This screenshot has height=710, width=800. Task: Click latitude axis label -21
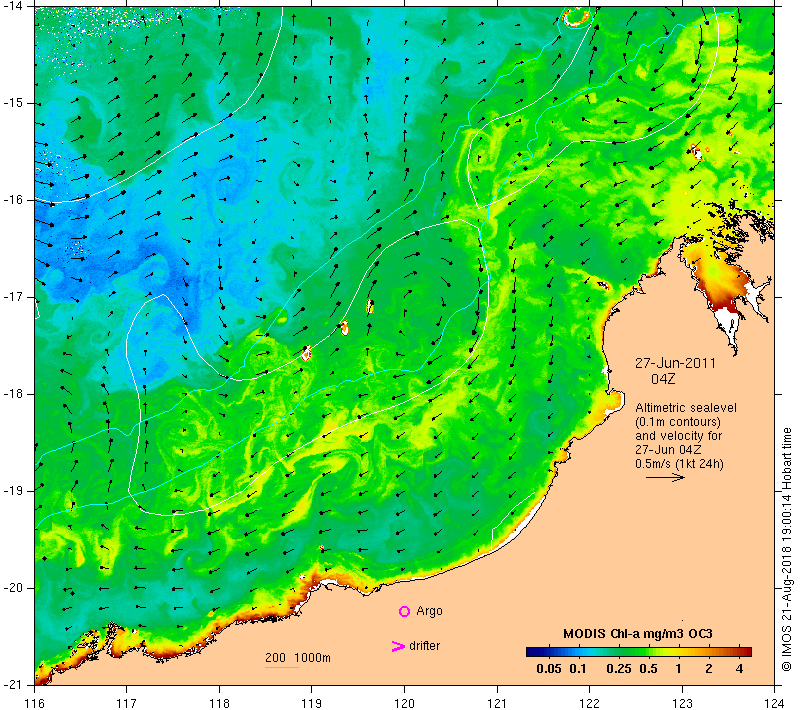click(12, 684)
